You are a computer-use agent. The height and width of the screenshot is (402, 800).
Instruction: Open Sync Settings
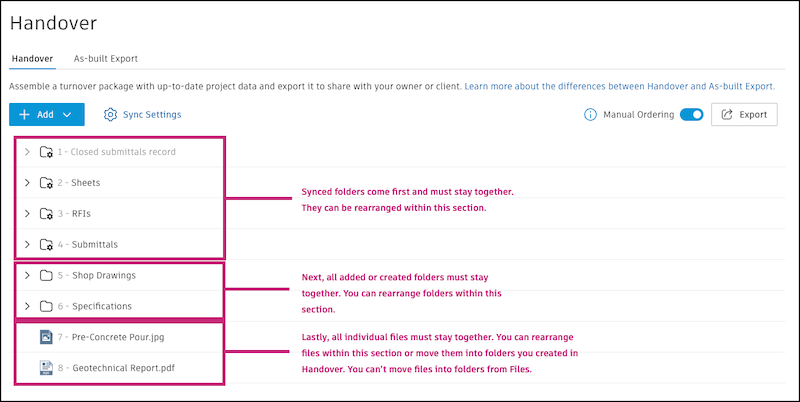click(143, 115)
